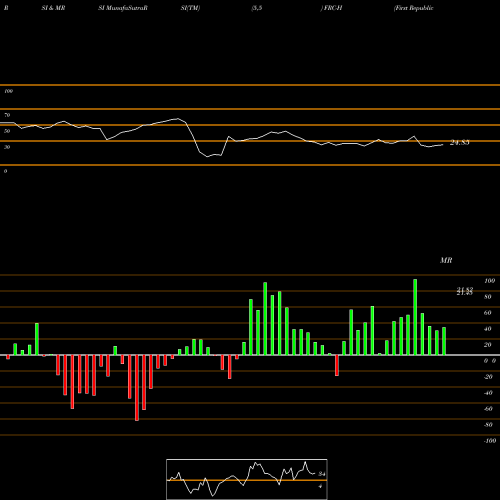Click the MR axis label -100
The width and height of the screenshot is (500, 500).
coord(489,441)
